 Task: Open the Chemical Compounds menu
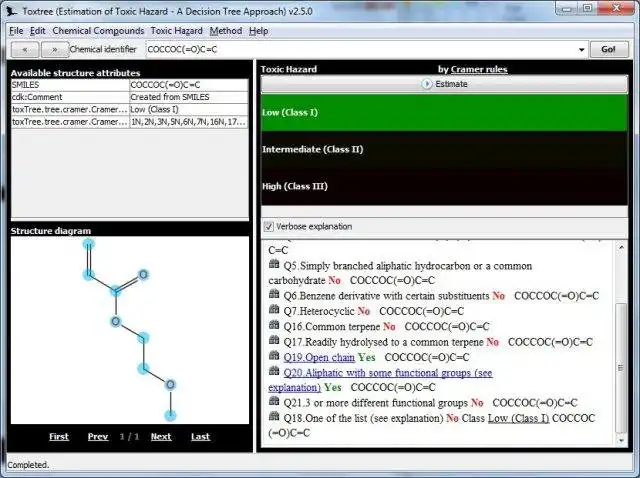[98, 31]
